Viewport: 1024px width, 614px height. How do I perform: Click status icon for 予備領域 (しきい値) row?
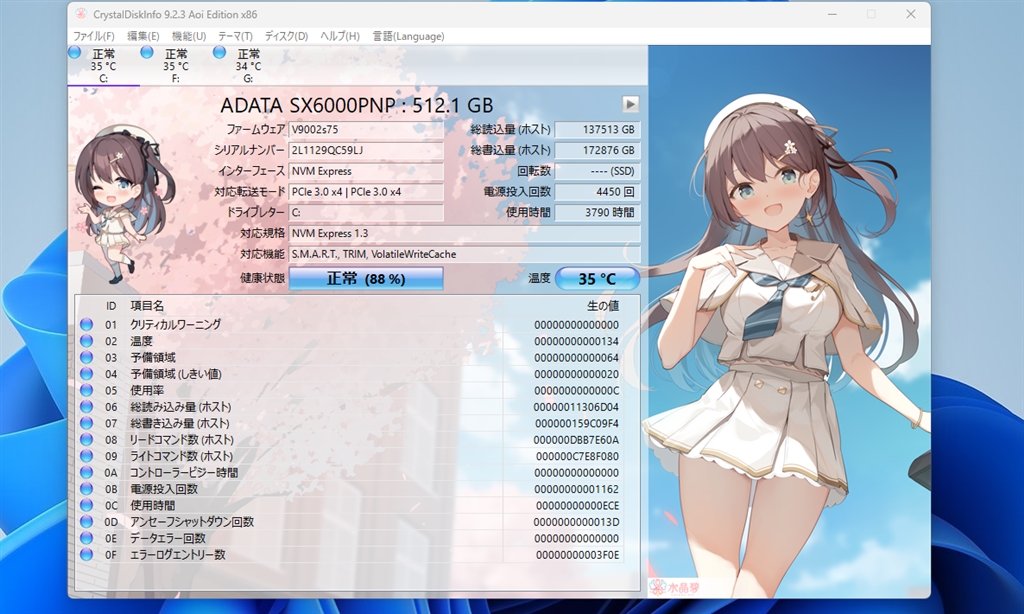(86, 374)
